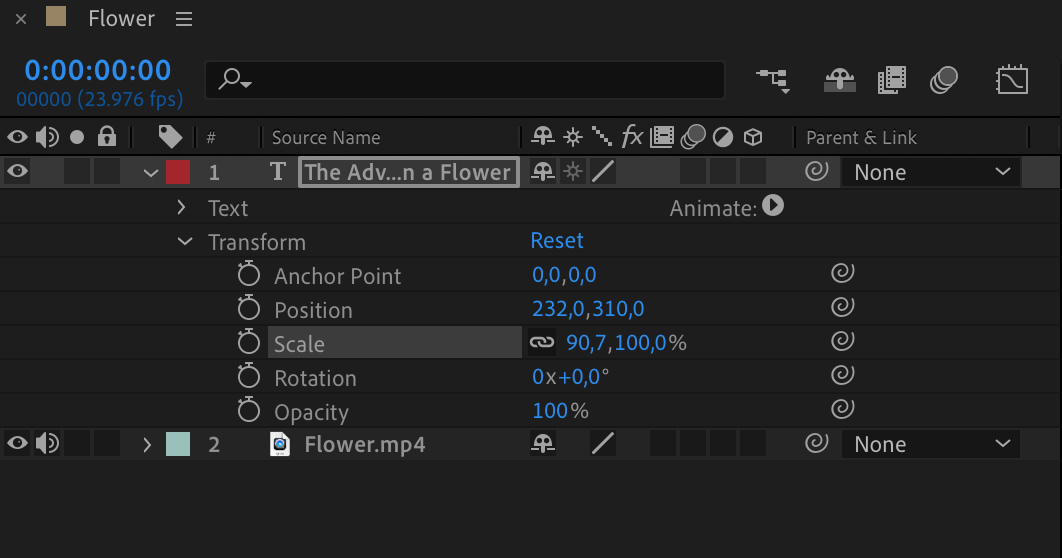Hide the Flower.mp4 layer video
Viewport: 1062px width, 558px height.
[18, 444]
